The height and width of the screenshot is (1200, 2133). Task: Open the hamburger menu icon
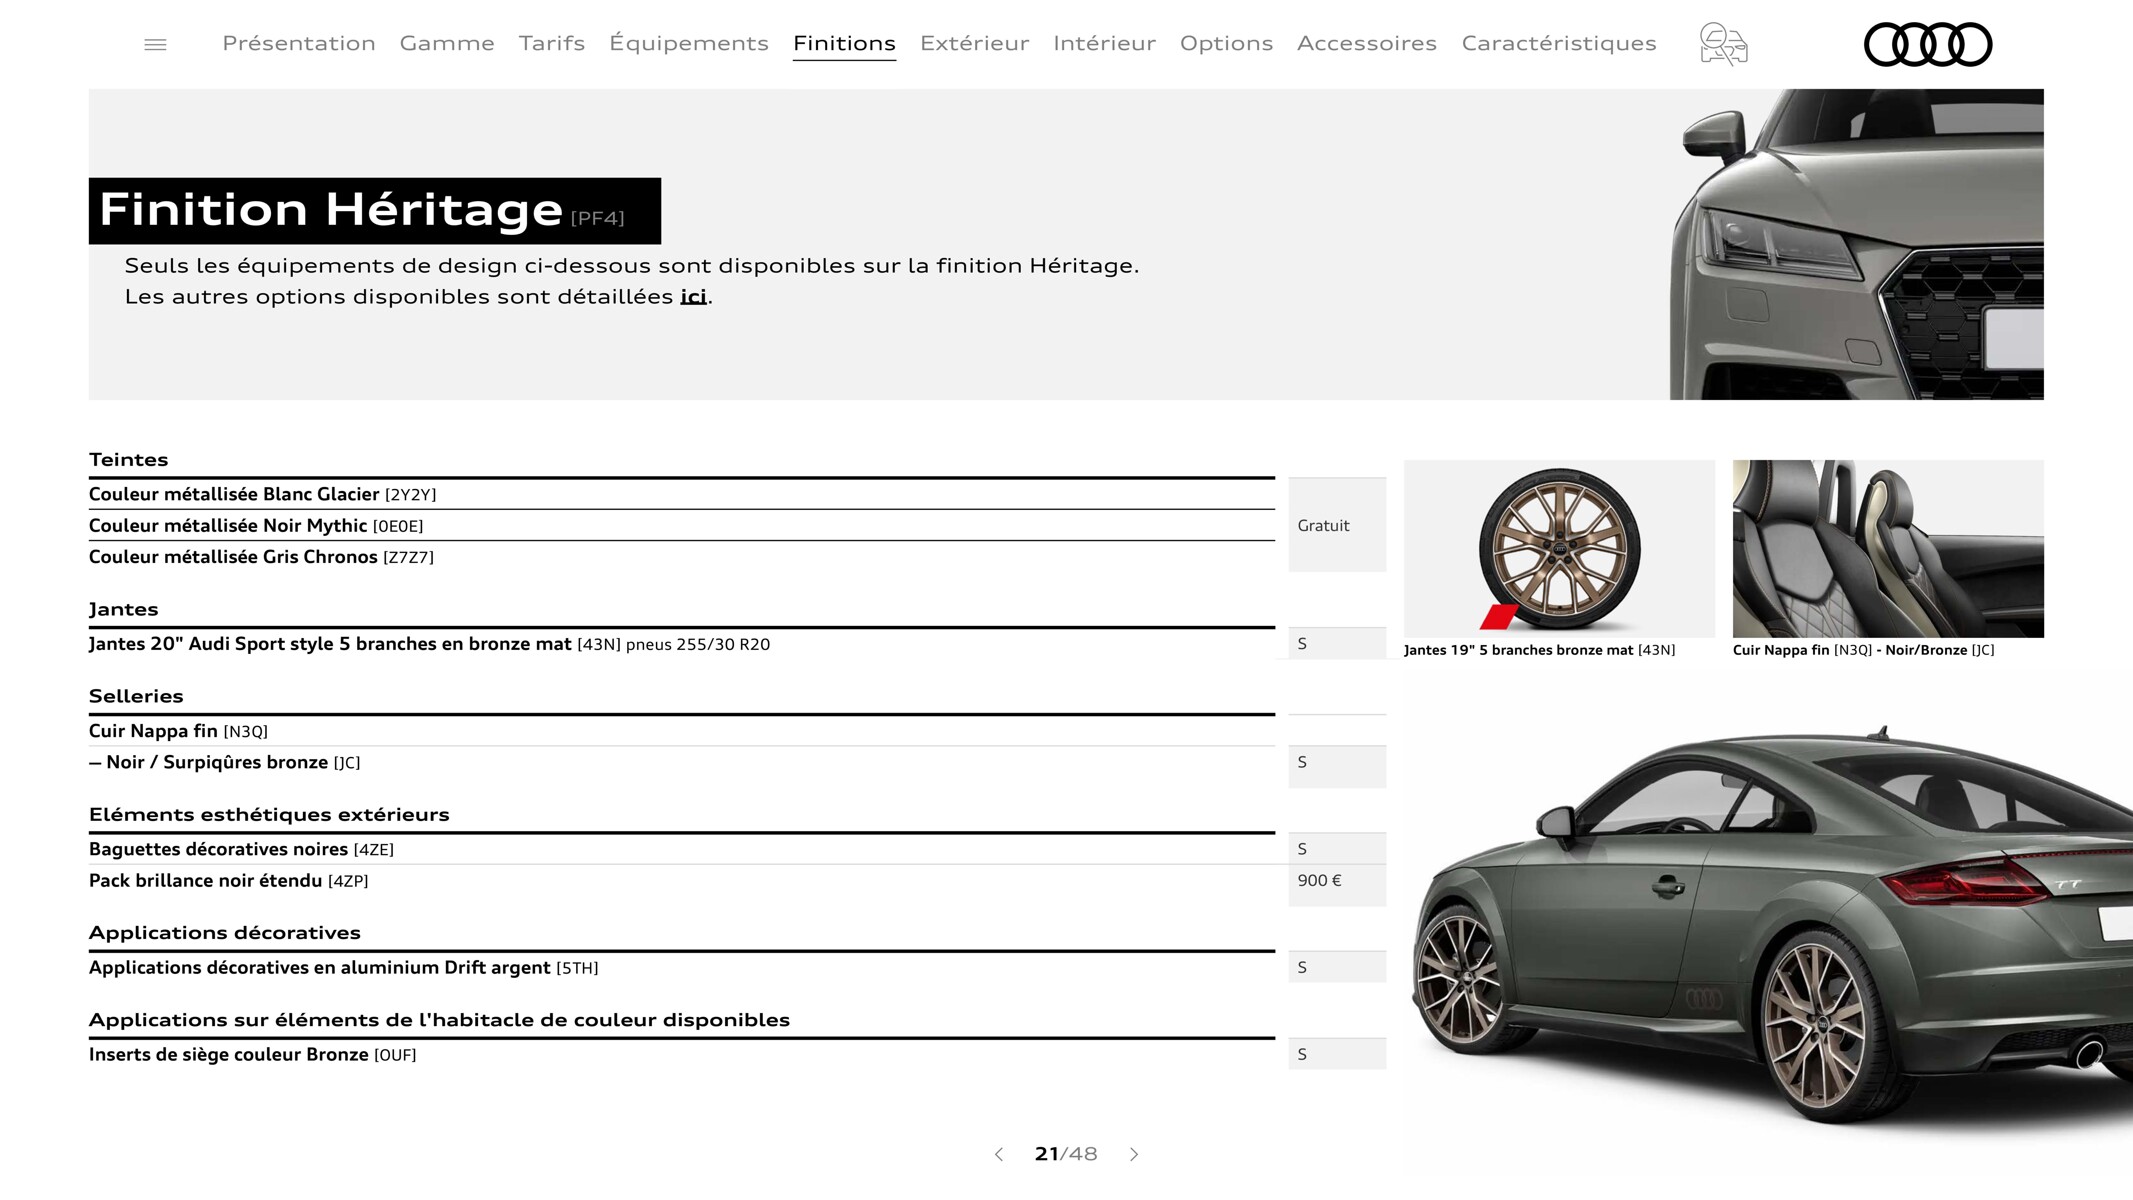[x=155, y=44]
